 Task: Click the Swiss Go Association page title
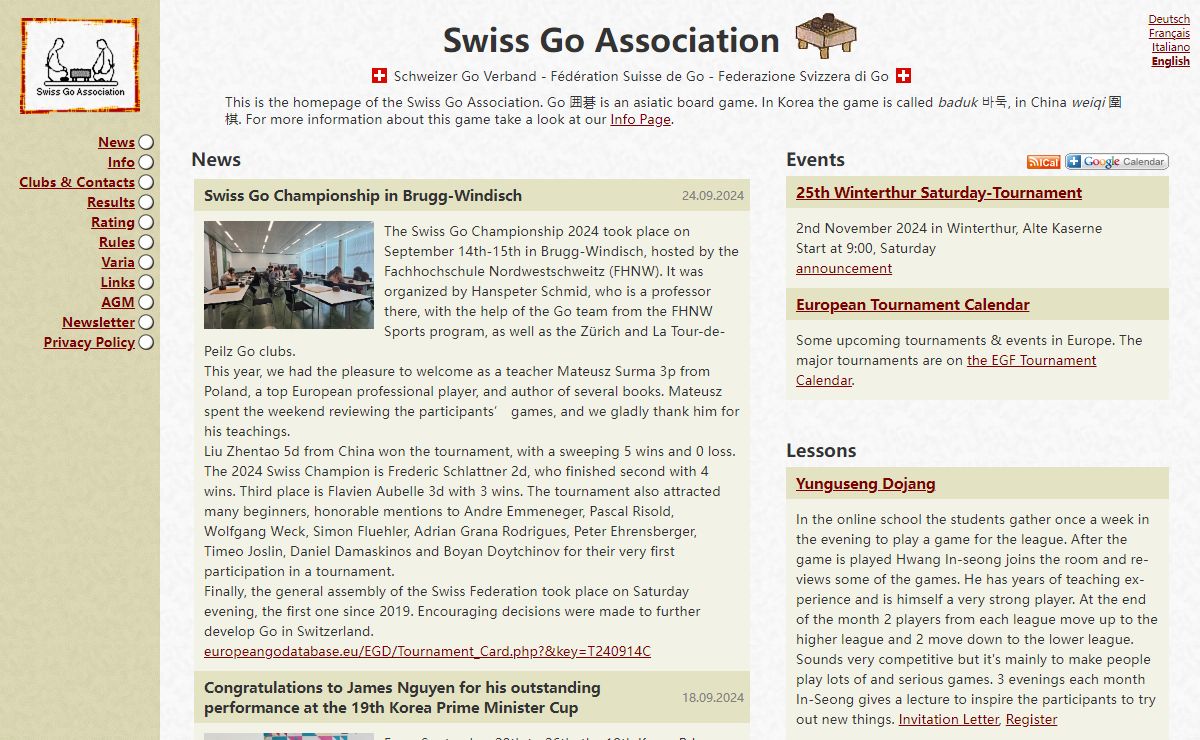(611, 40)
